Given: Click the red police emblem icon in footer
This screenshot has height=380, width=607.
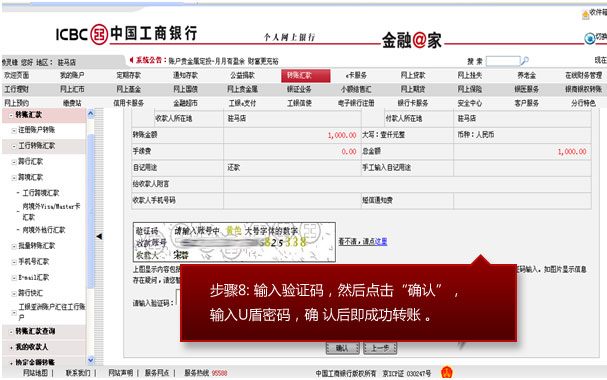Looking at the screenshot, I should coord(447,372).
